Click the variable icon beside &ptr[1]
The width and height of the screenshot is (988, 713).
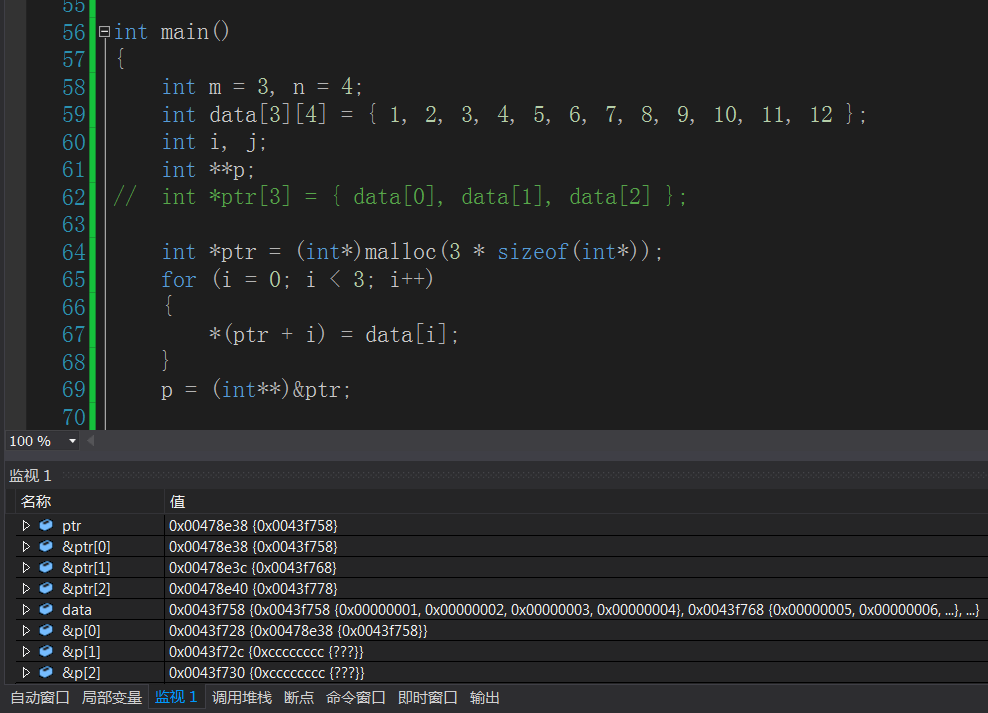click(x=46, y=567)
